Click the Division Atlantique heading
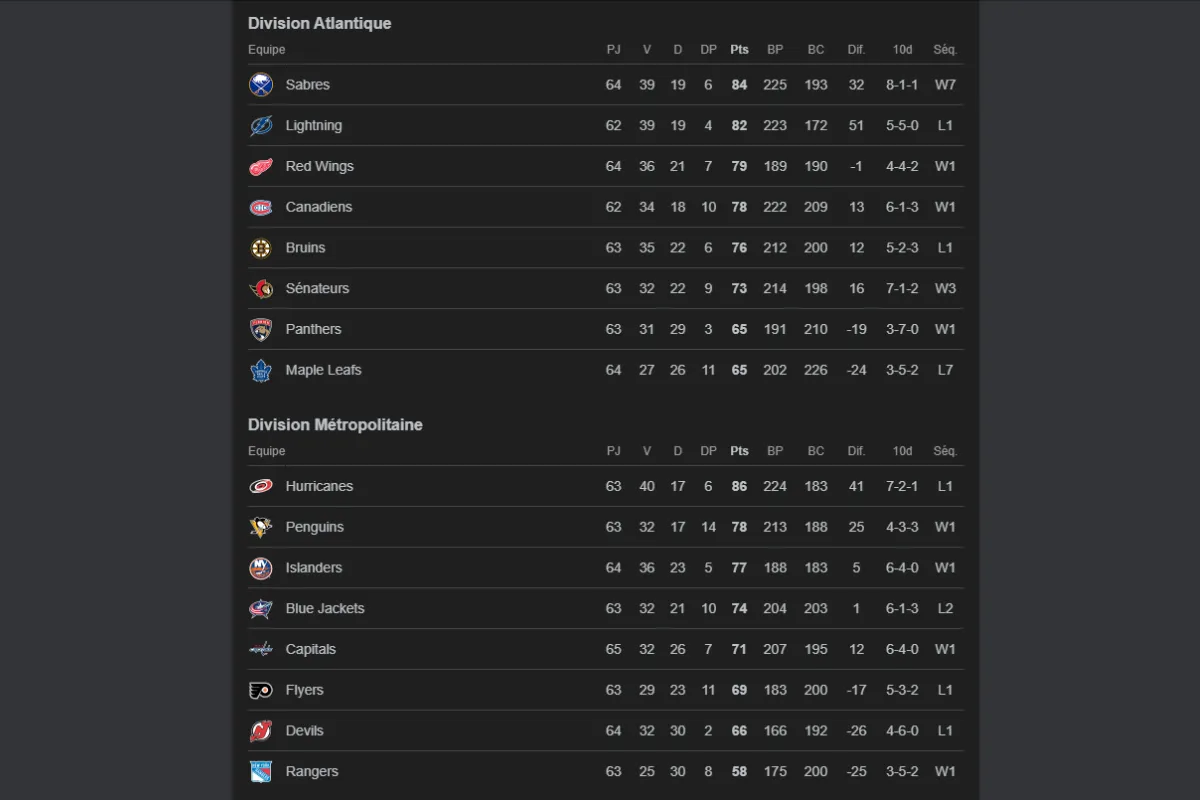The width and height of the screenshot is (1200, 800). [x=319, y=23]
